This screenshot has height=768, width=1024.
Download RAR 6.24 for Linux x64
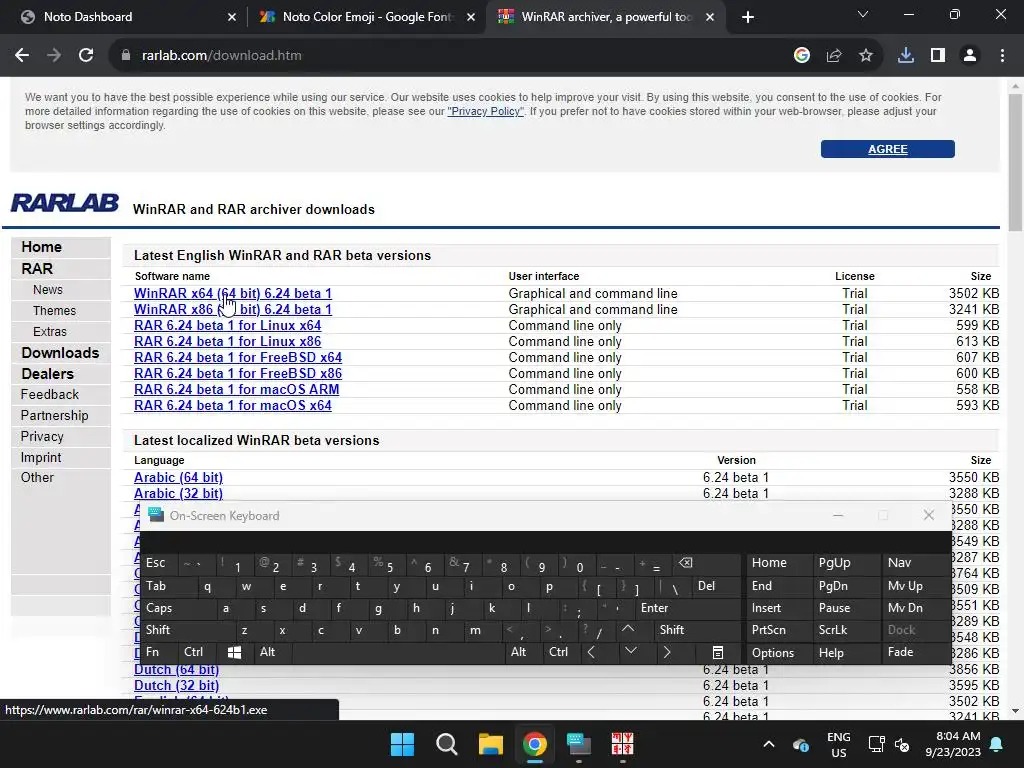click(x=227, y=325)
